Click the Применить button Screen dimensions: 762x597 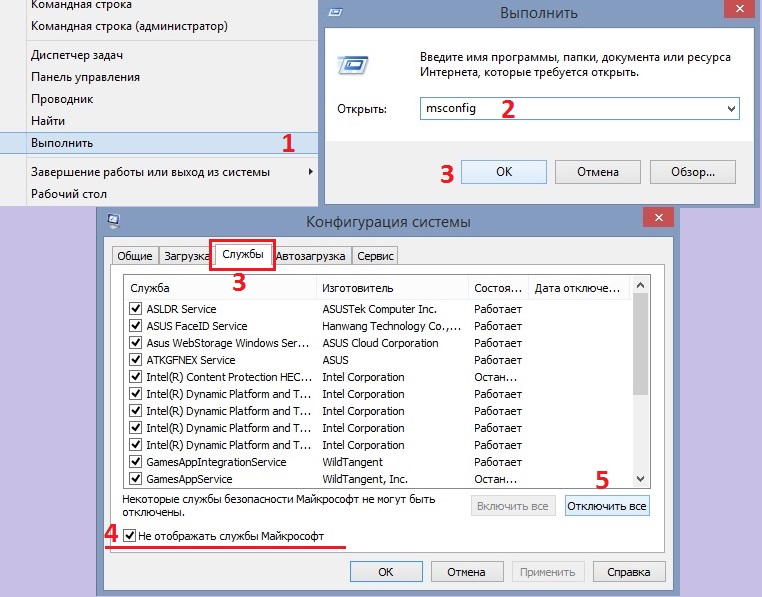click(x=548, y=572)
